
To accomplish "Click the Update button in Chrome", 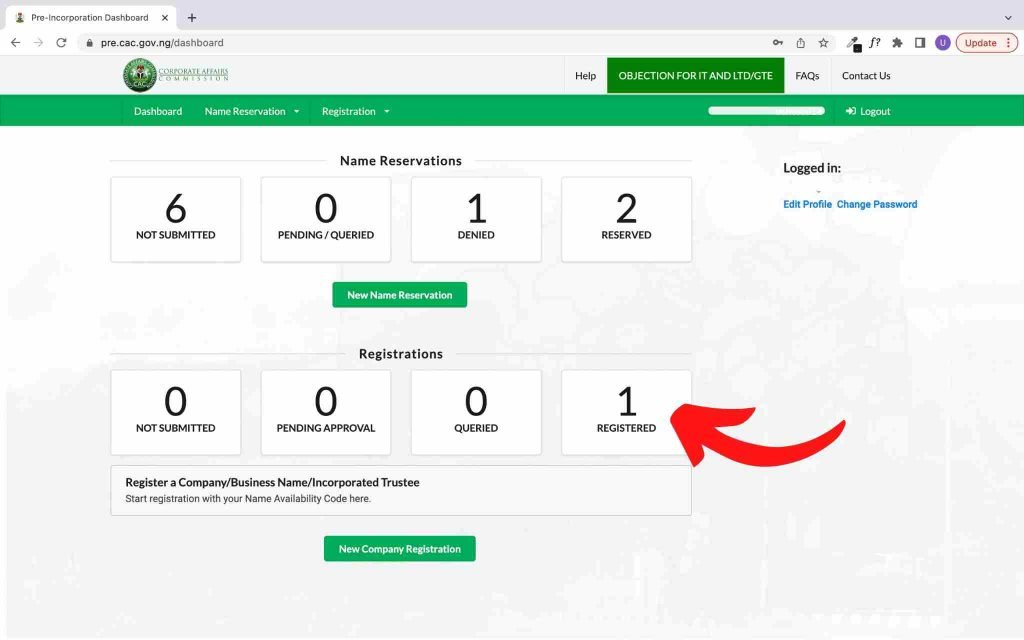I will point(987,42).
